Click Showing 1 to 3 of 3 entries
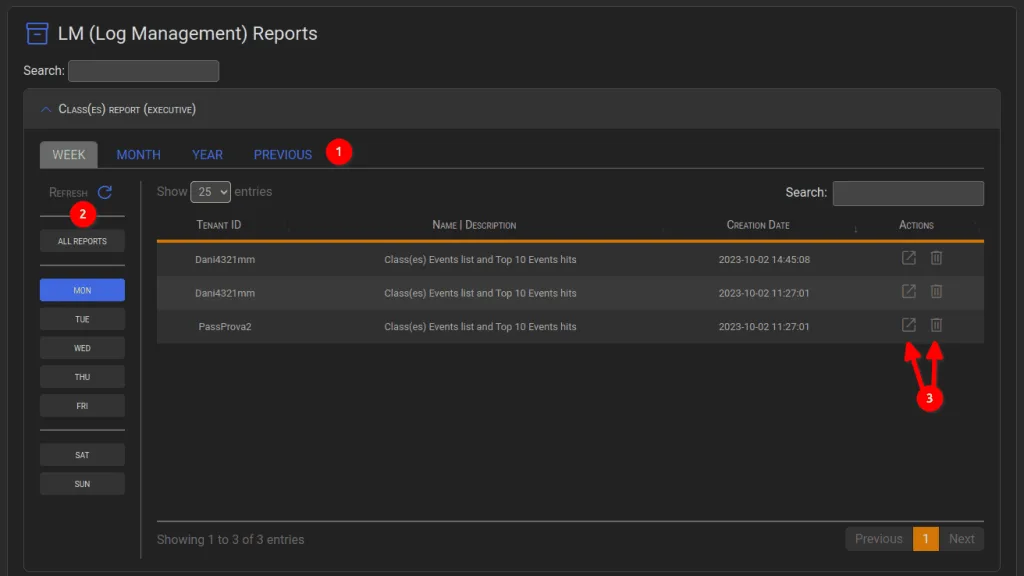Image resolution: width=1024 pixels, height=576 pixels. point(231,539)
